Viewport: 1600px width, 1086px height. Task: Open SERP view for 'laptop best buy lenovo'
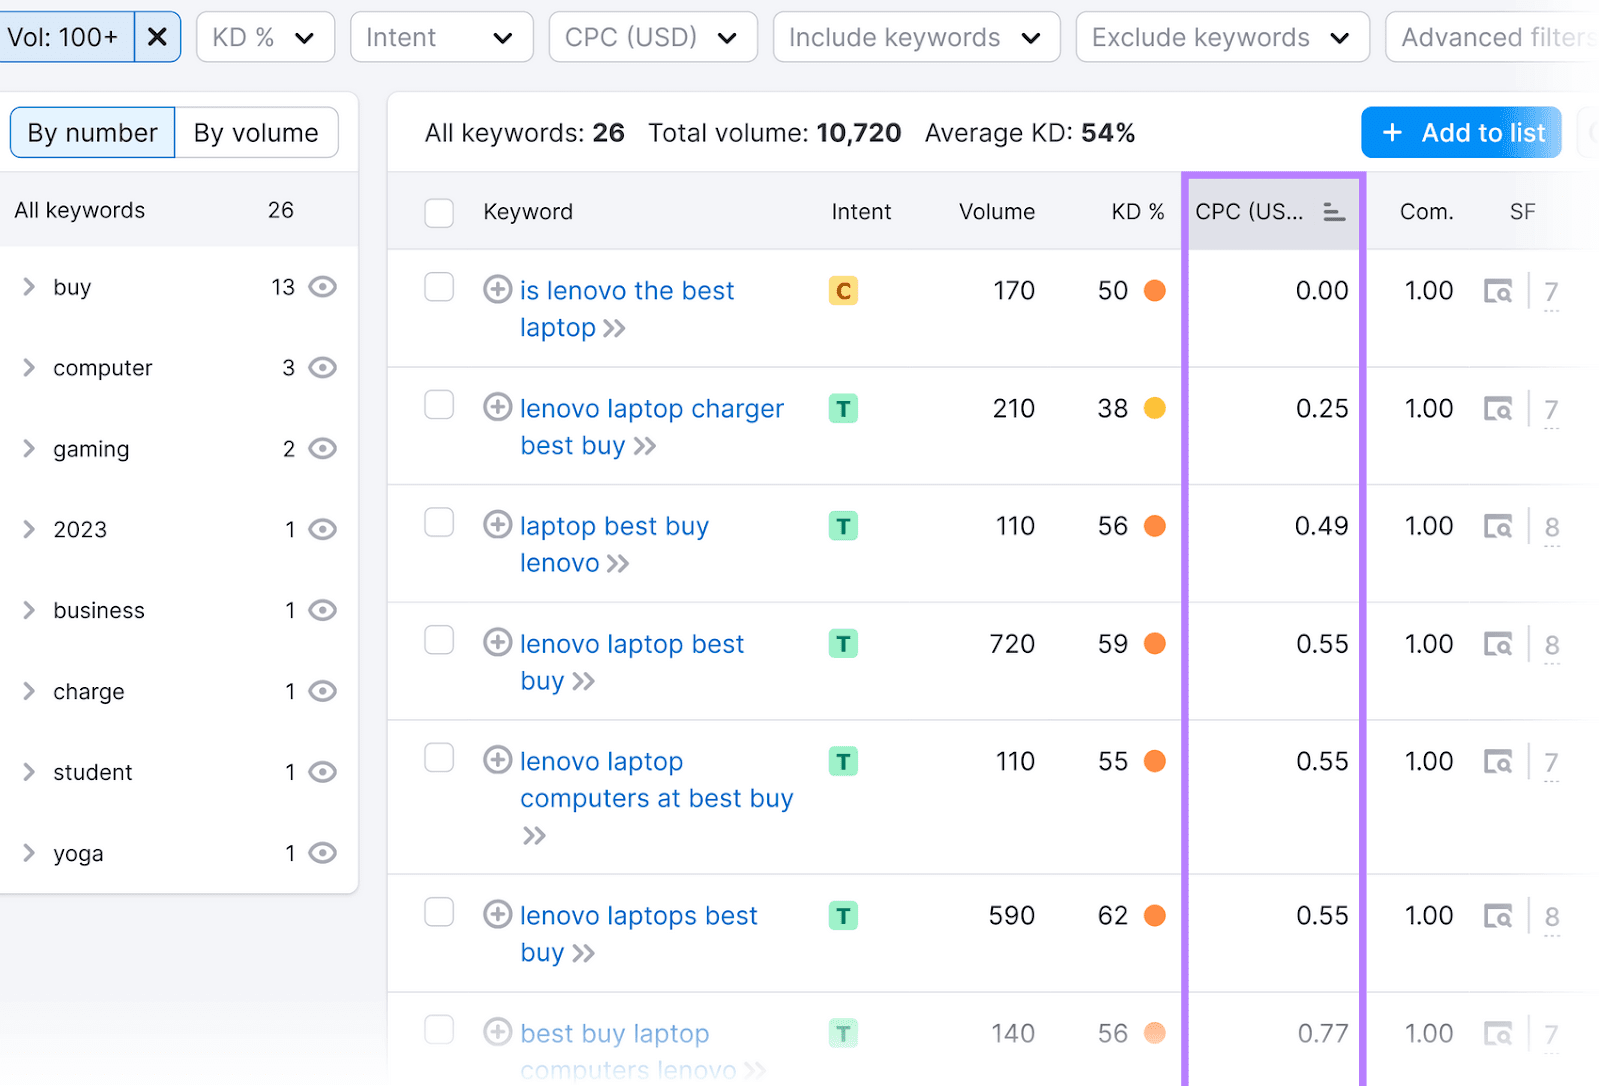(1498, 526)
